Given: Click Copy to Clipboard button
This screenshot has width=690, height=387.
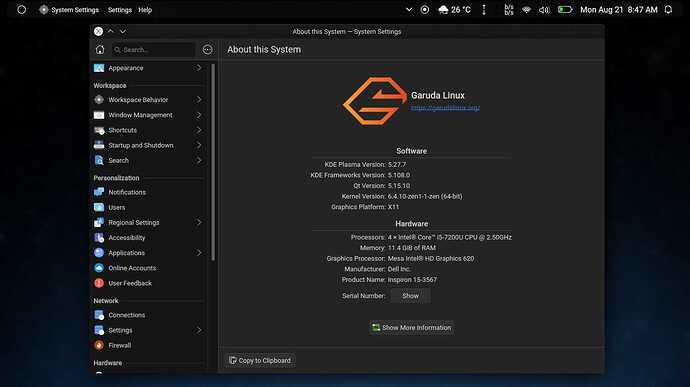Looking at the screenshot, I should pos(260,361).
